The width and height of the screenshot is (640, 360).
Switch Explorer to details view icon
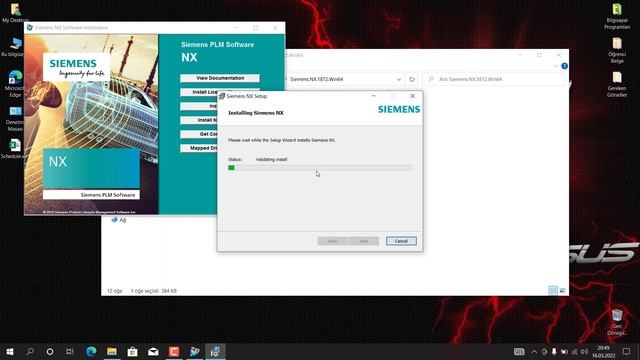tap(553, 291)
